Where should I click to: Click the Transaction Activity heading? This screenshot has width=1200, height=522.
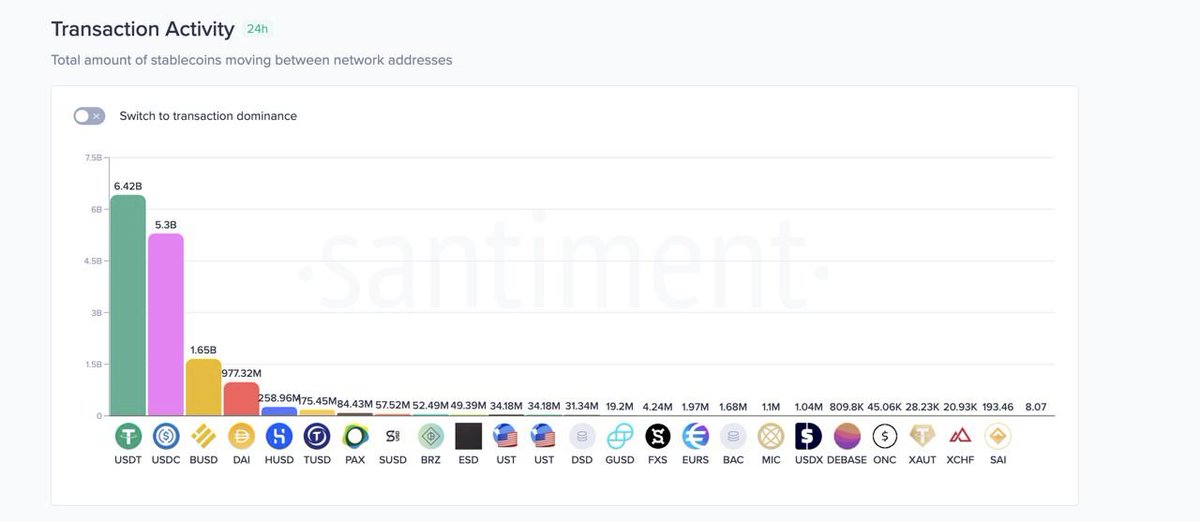coord(143,29)
